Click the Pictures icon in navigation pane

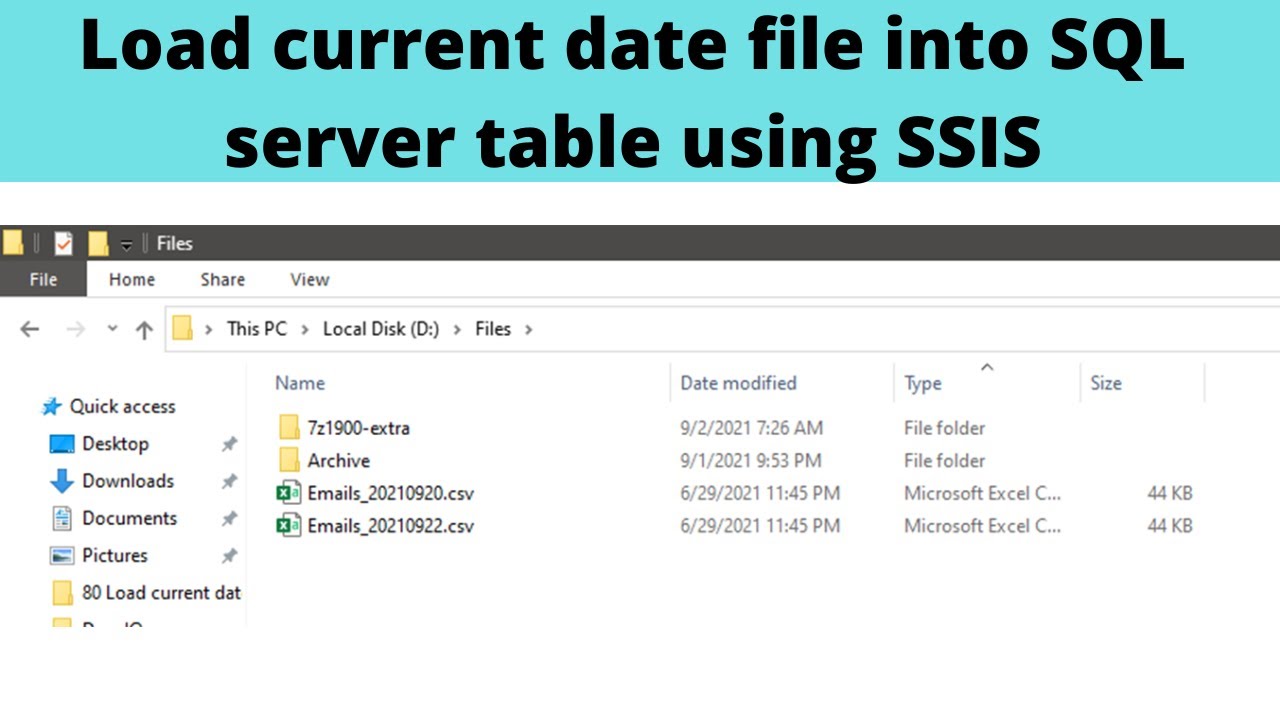tap(62, 555)
